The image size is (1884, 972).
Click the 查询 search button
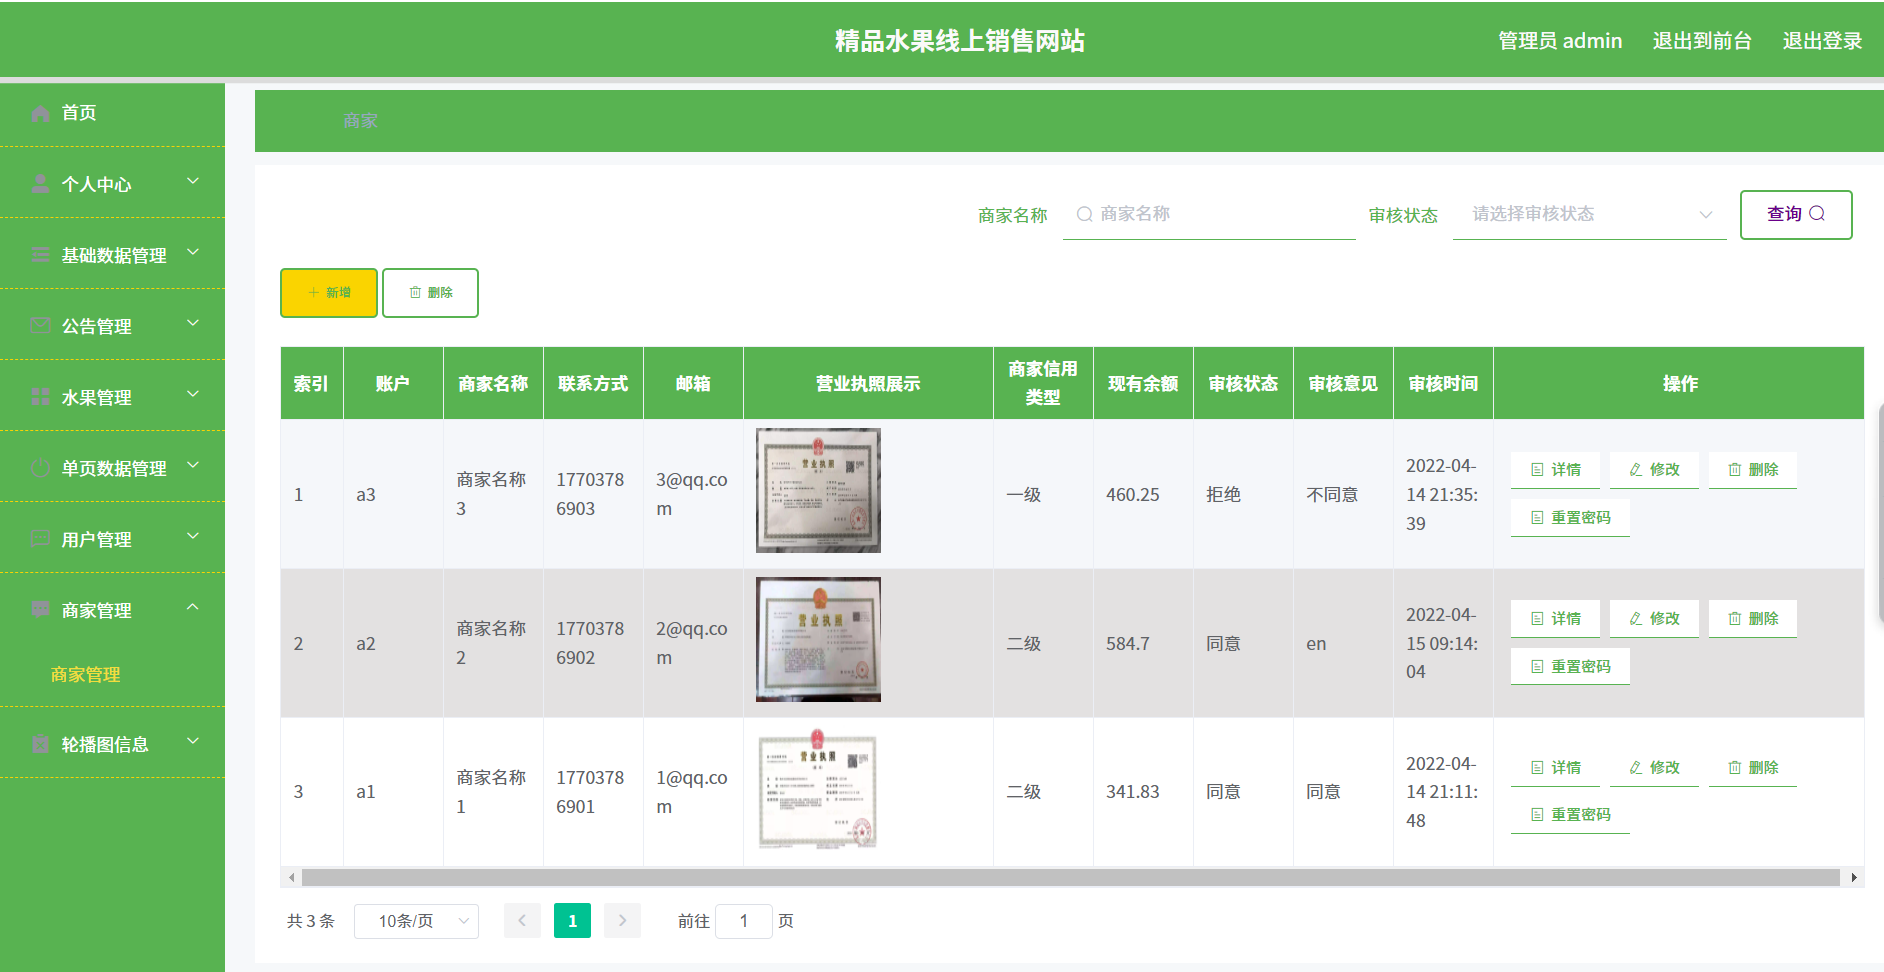click(x=1796, y=214)
